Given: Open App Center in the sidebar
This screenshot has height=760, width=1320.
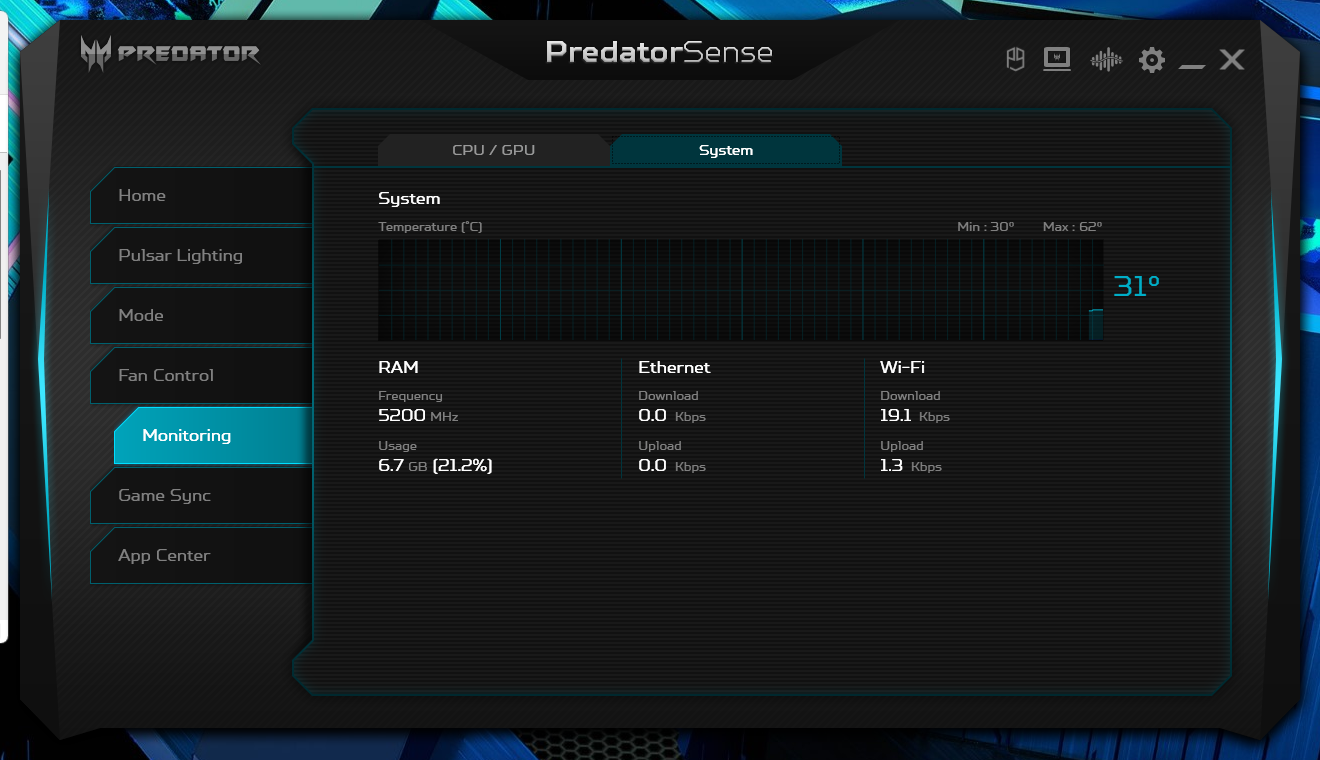Looking at the screenshot, I should pyautogui.click(x=201, y=556).
